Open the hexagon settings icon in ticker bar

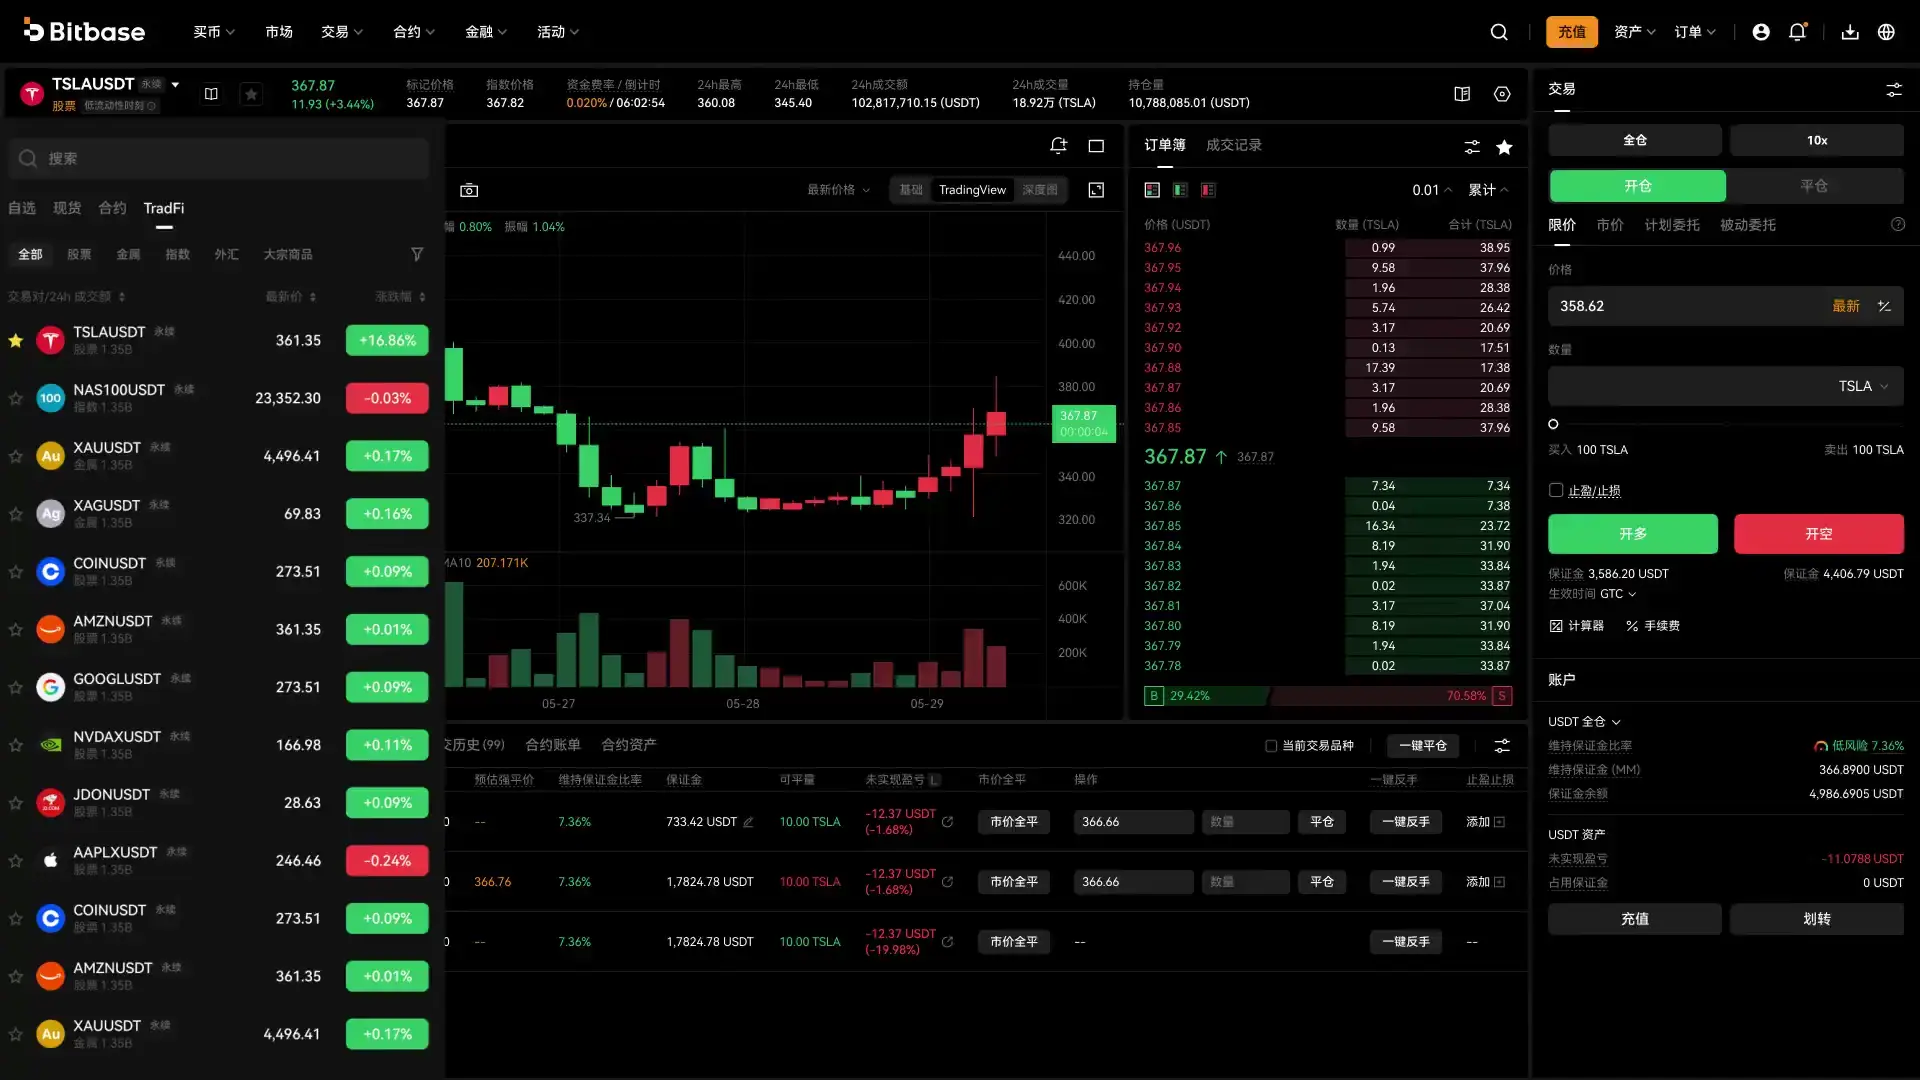(x=1502, y=94)
